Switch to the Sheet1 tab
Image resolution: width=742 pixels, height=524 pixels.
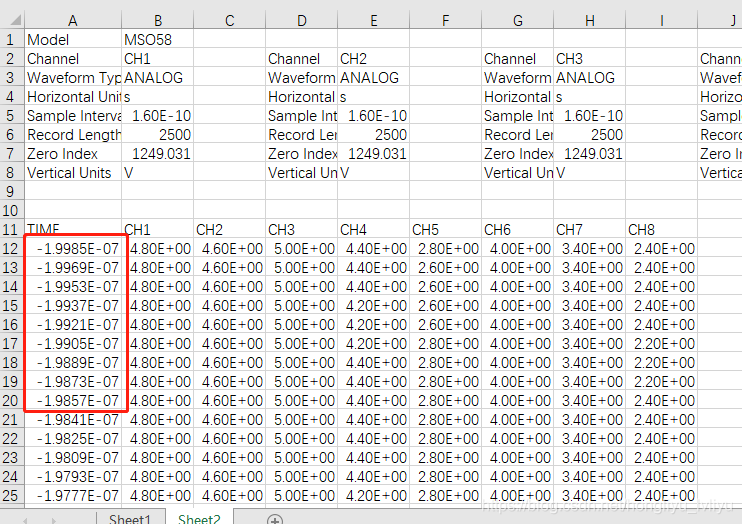tap(130, 519)
